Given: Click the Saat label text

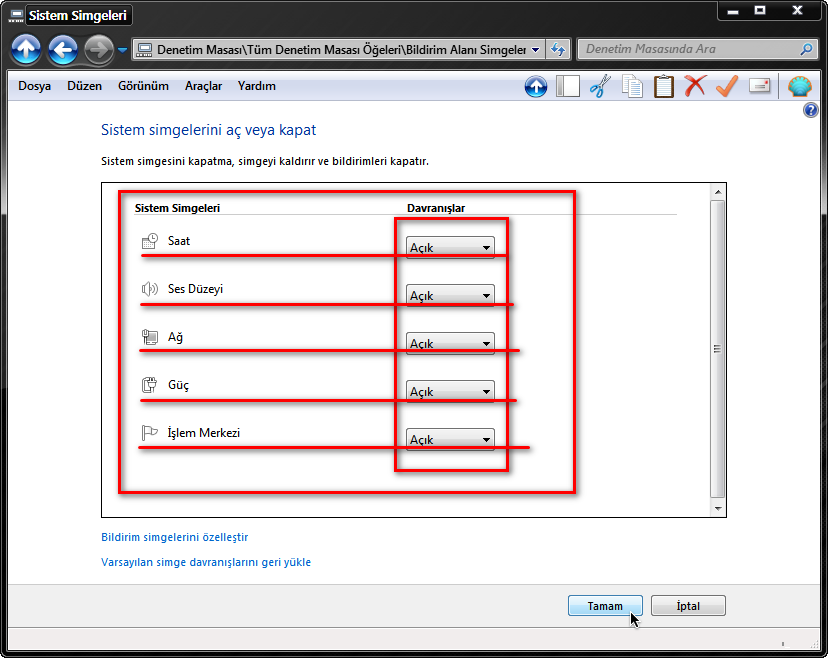Looking at the screenshot, I should click(179, 241).
